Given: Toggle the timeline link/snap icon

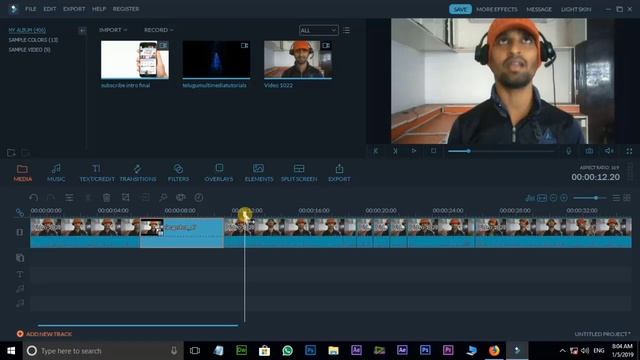Looking at the screenshot, I should (20, 212).
